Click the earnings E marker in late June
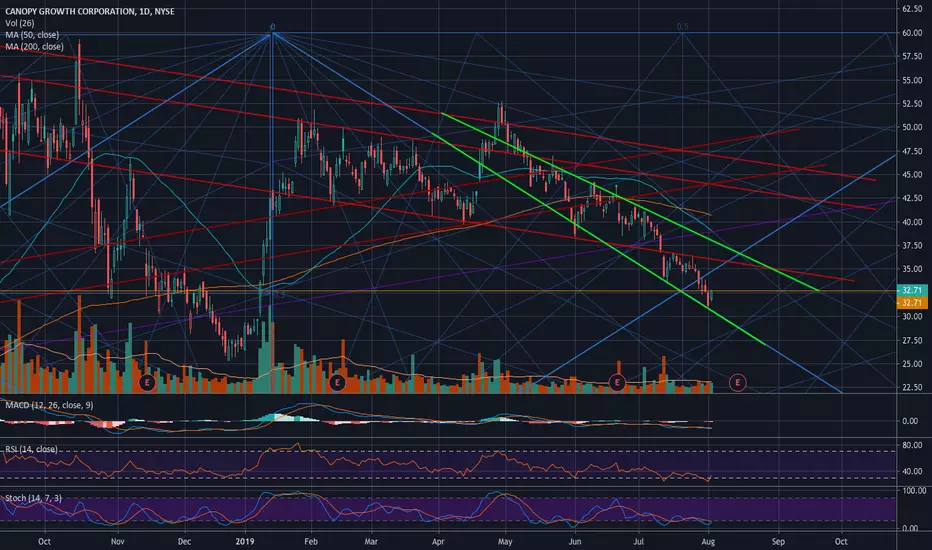 (617, 382)
